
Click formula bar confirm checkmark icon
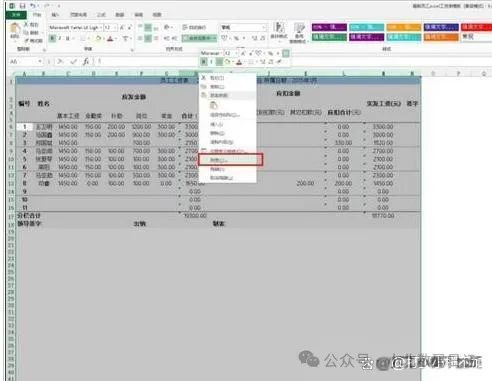74,61
